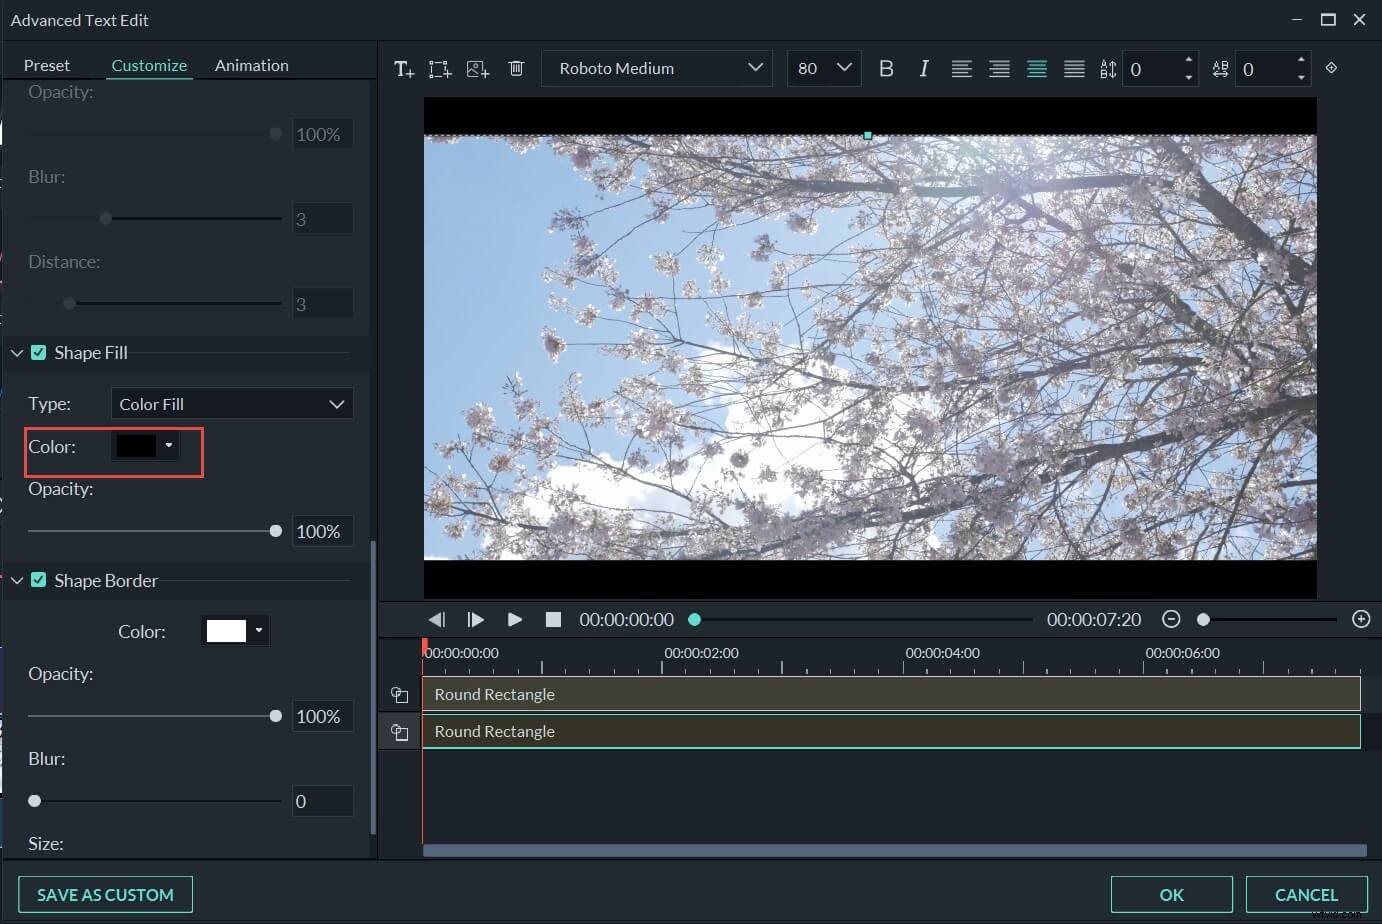The width and height of the screenshot is (1382, 924).
Task: Zoom in on the timeline
Action: (1361, 619)
